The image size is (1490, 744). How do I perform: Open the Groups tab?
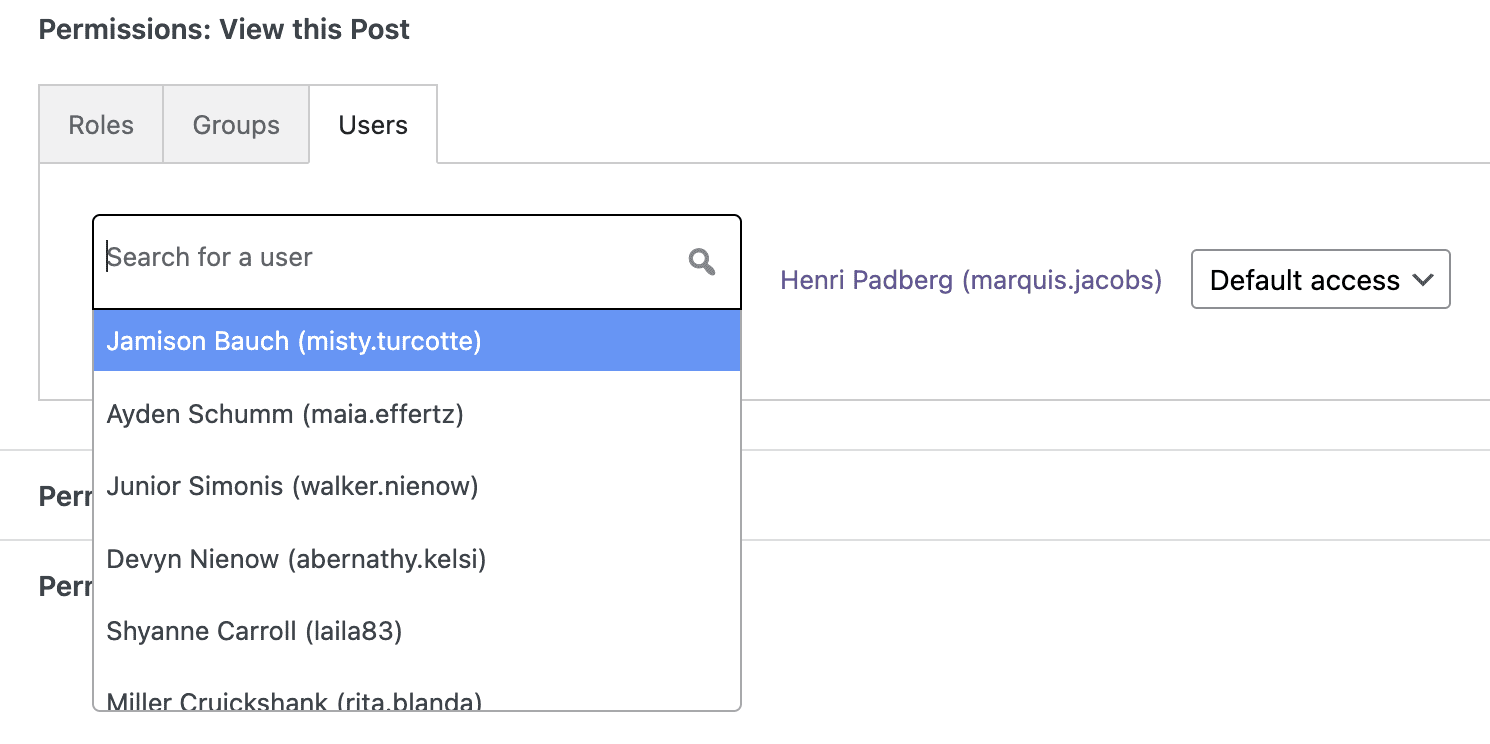tap(236, 125)
